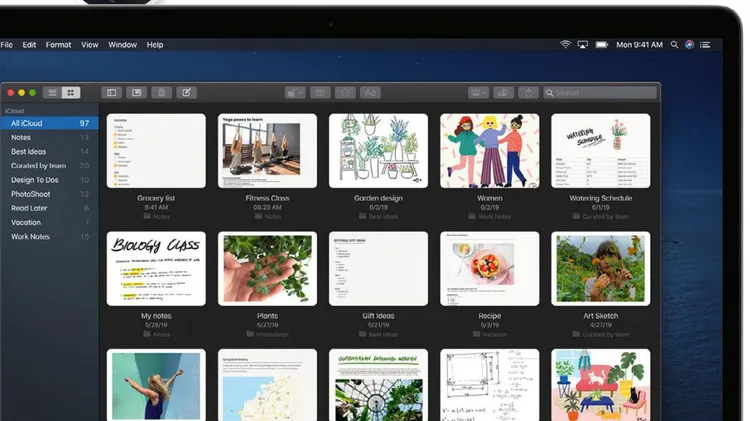Open the Format menu
The height and width of the screenshot is (421, 750).
coord(58,44)
